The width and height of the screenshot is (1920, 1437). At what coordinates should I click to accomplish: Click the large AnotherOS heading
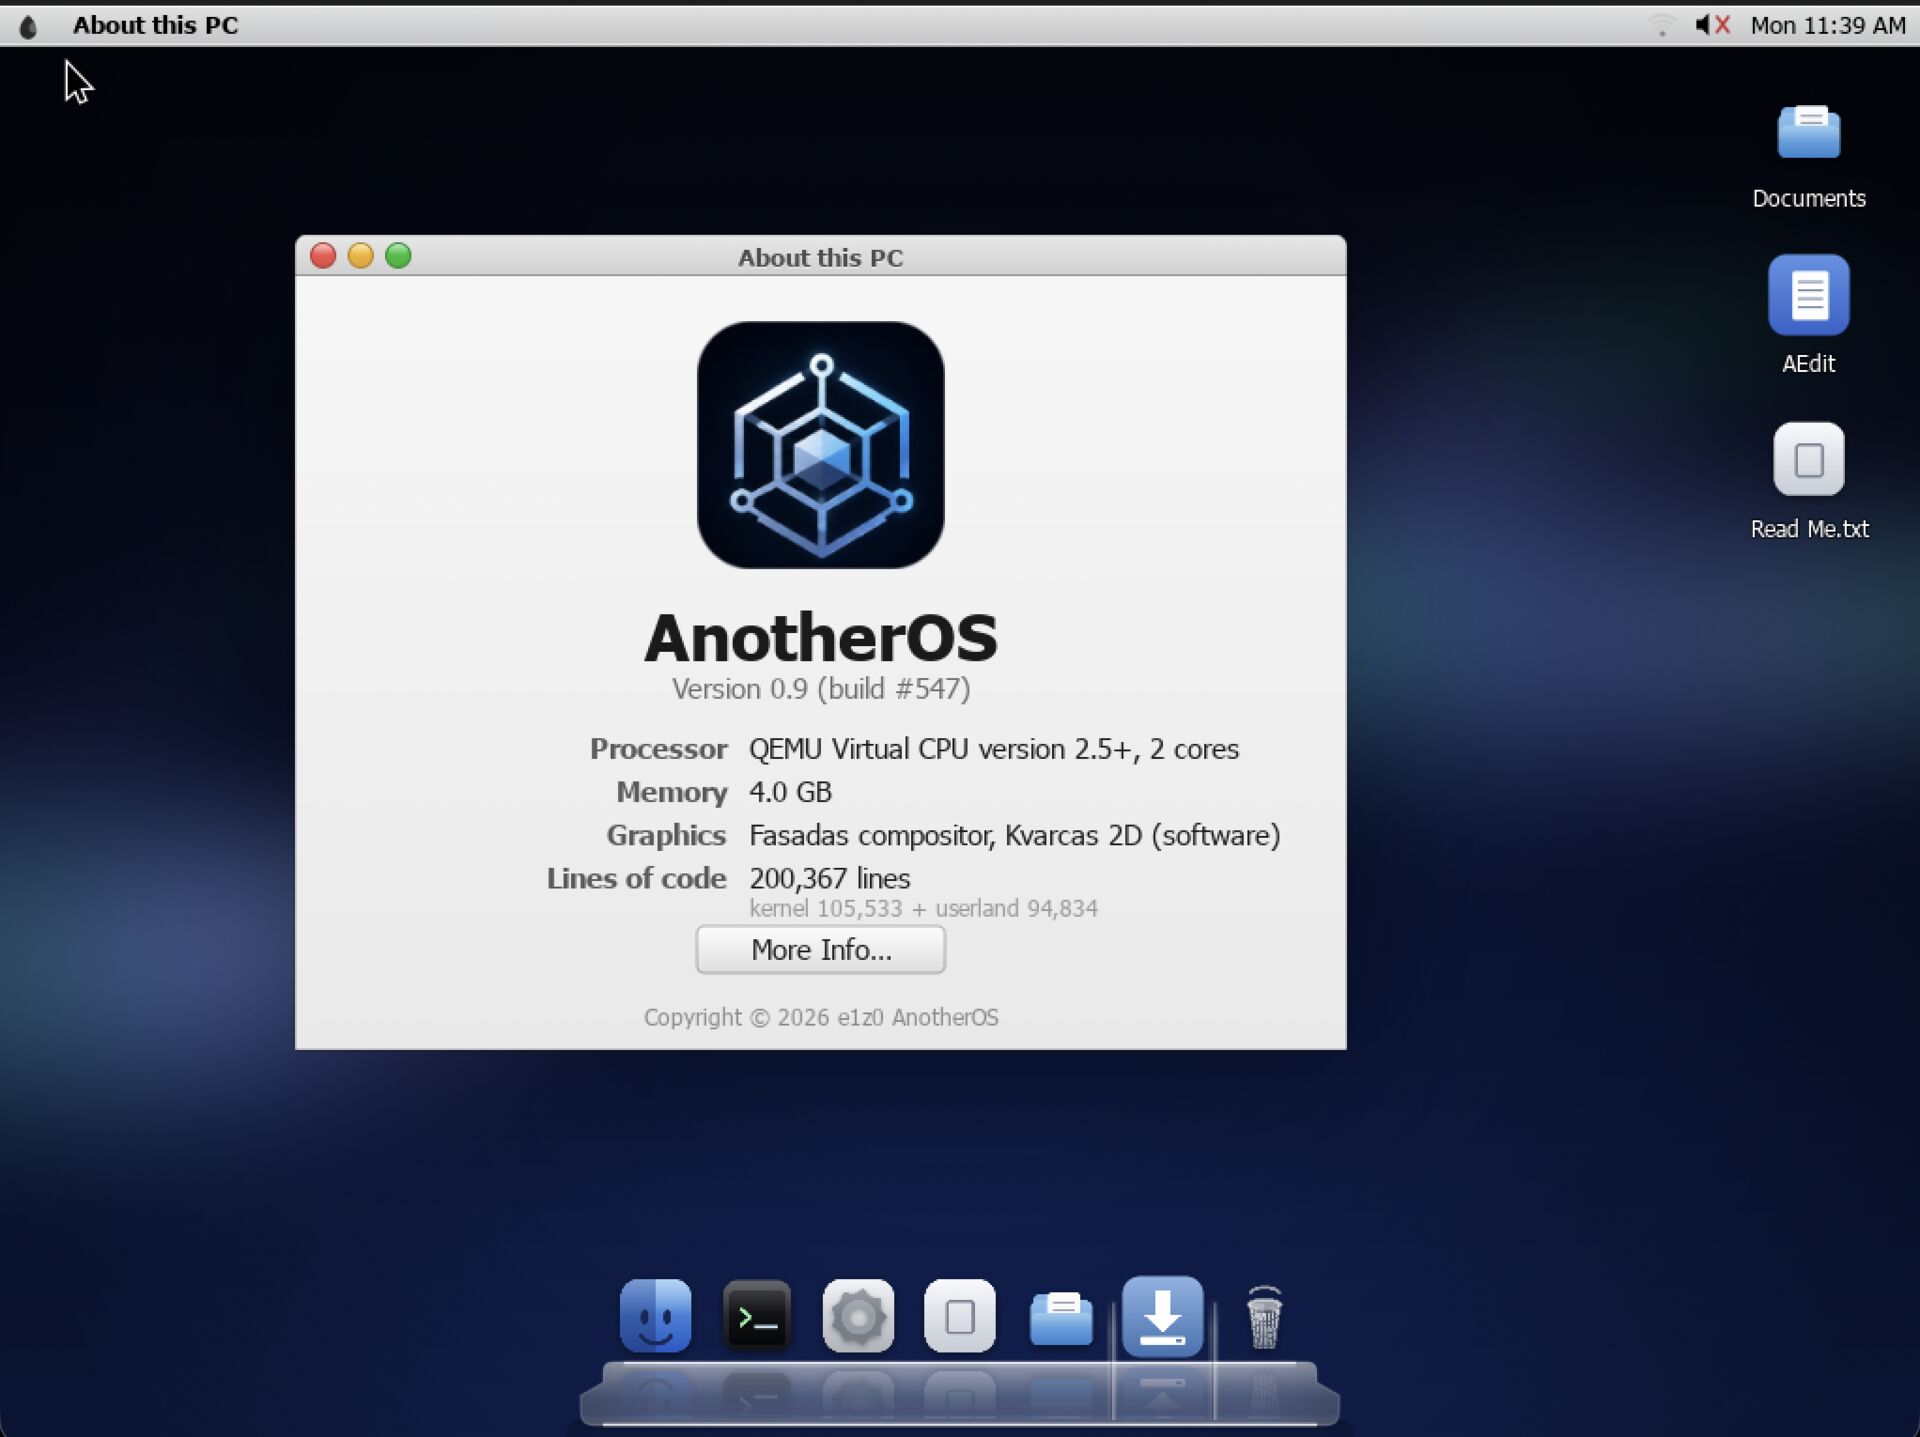pos(820,637)
